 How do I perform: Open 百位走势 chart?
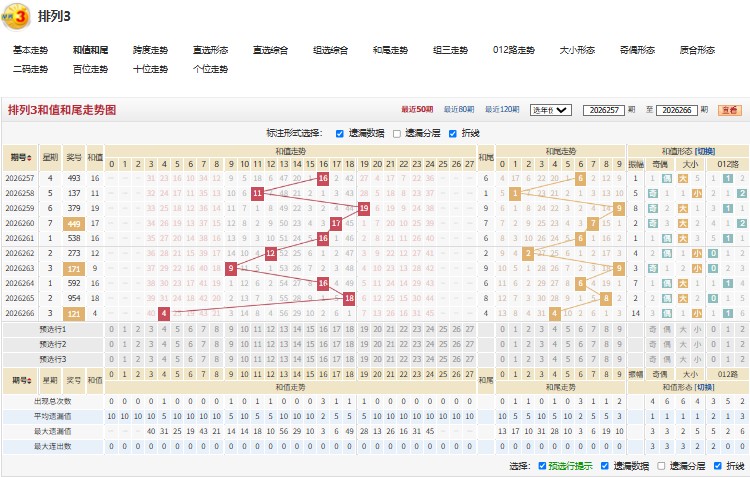[x=90, y=69]
